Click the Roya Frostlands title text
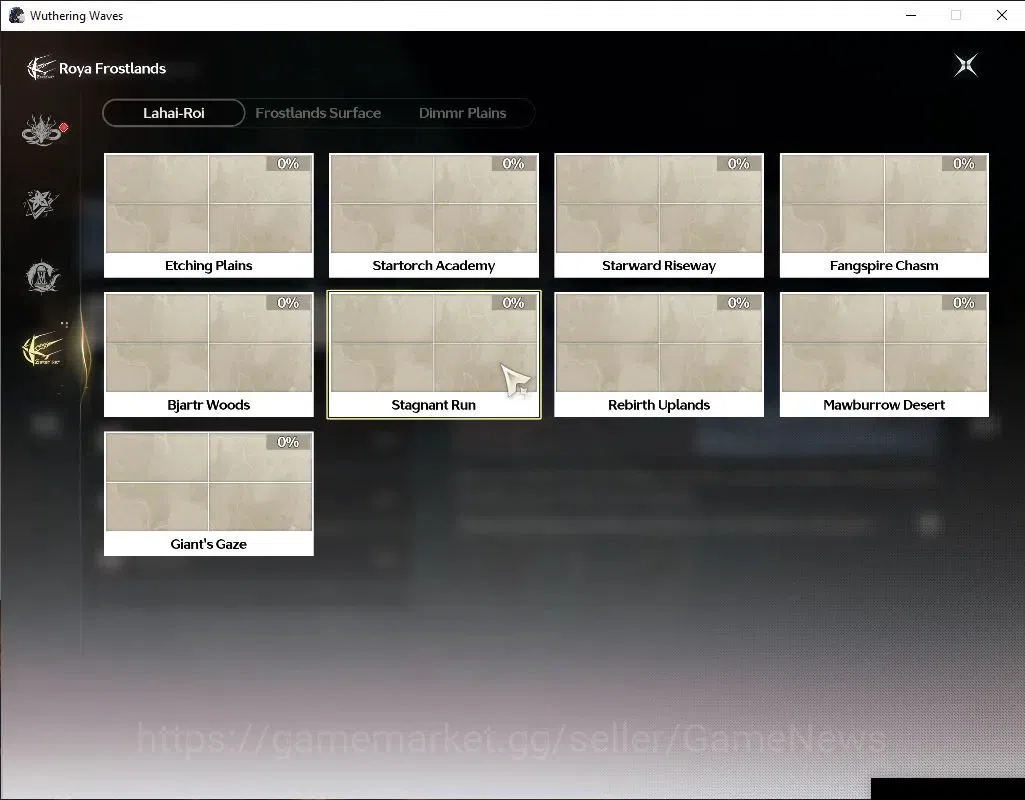Image resolution: width=1025 pixels, height=800 pixels. coord(112,69)
